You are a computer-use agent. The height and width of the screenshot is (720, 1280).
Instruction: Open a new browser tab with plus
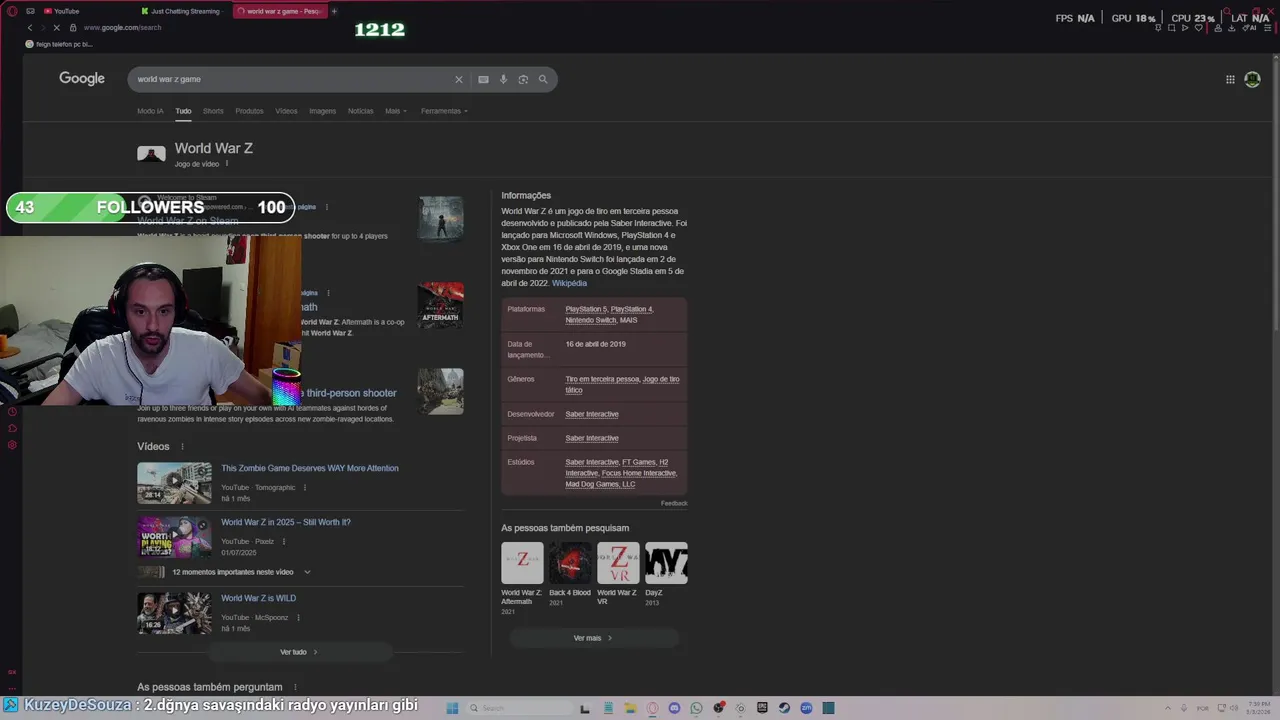click(334, 11)
